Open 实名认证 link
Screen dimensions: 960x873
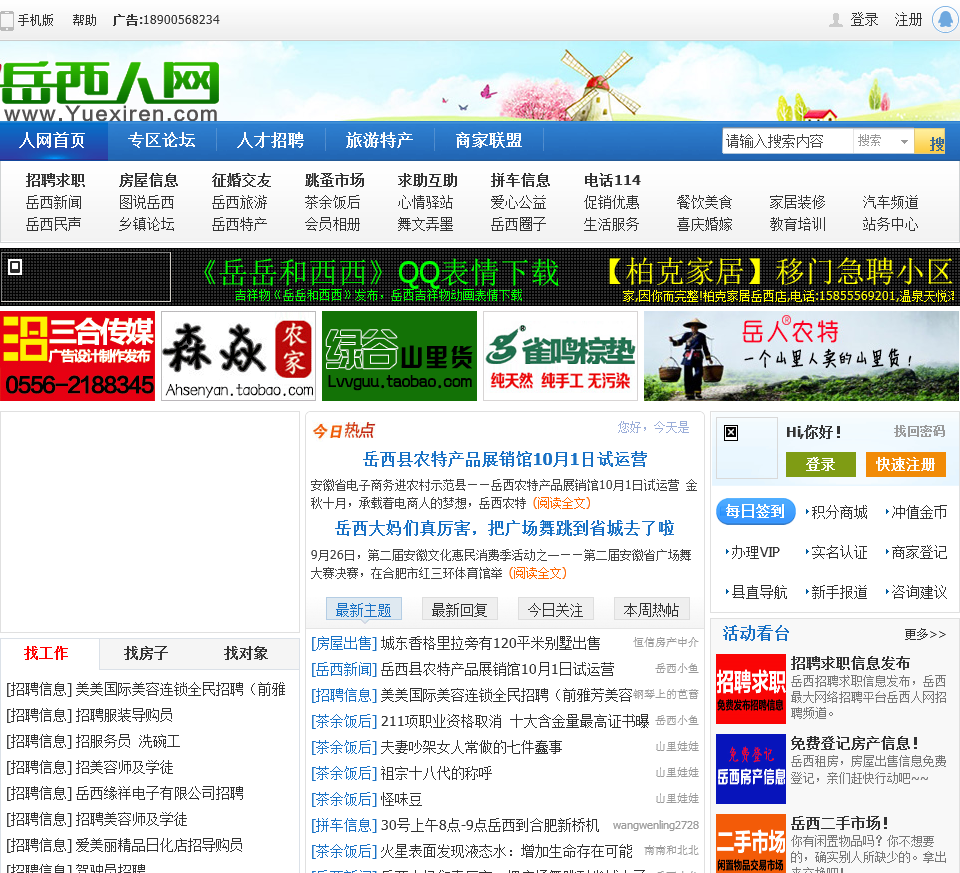pos(839,553)
